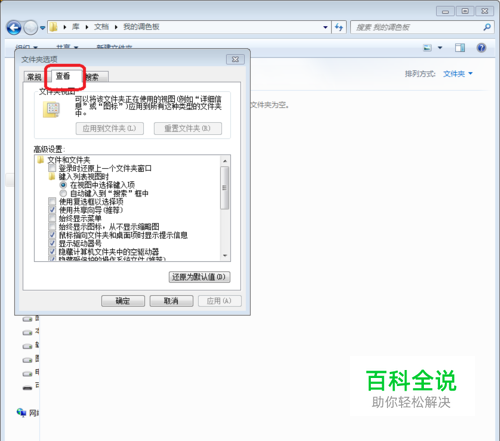
Task: Open Help with the question mark icon
Action: click(x=481, y=48)
